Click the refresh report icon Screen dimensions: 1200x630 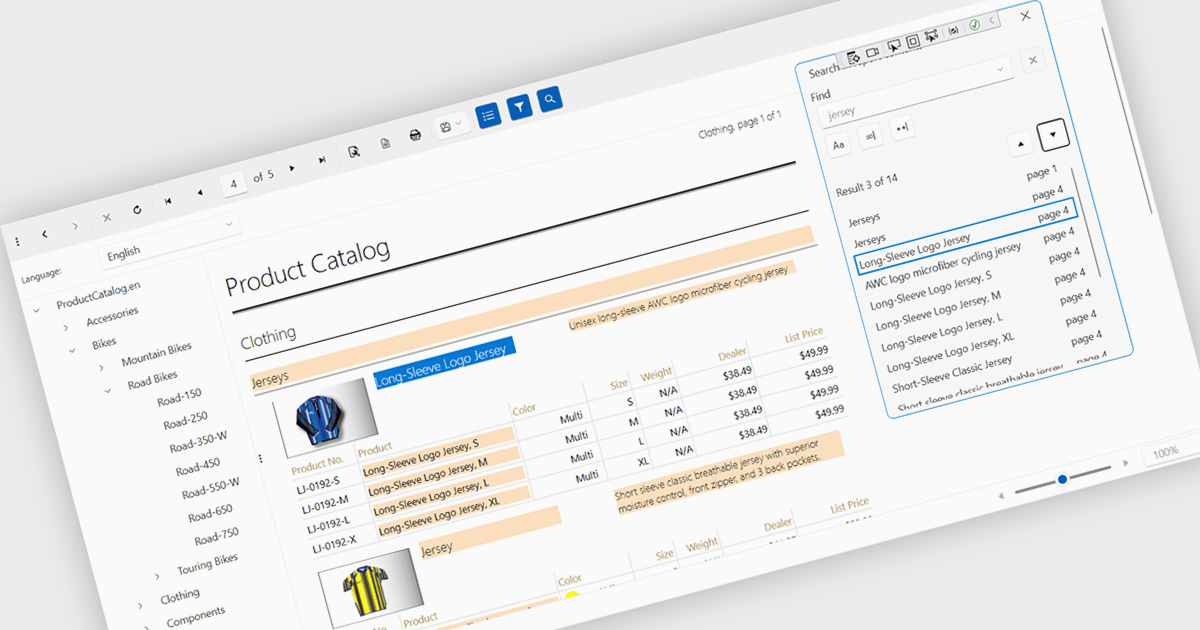(137, 209)
